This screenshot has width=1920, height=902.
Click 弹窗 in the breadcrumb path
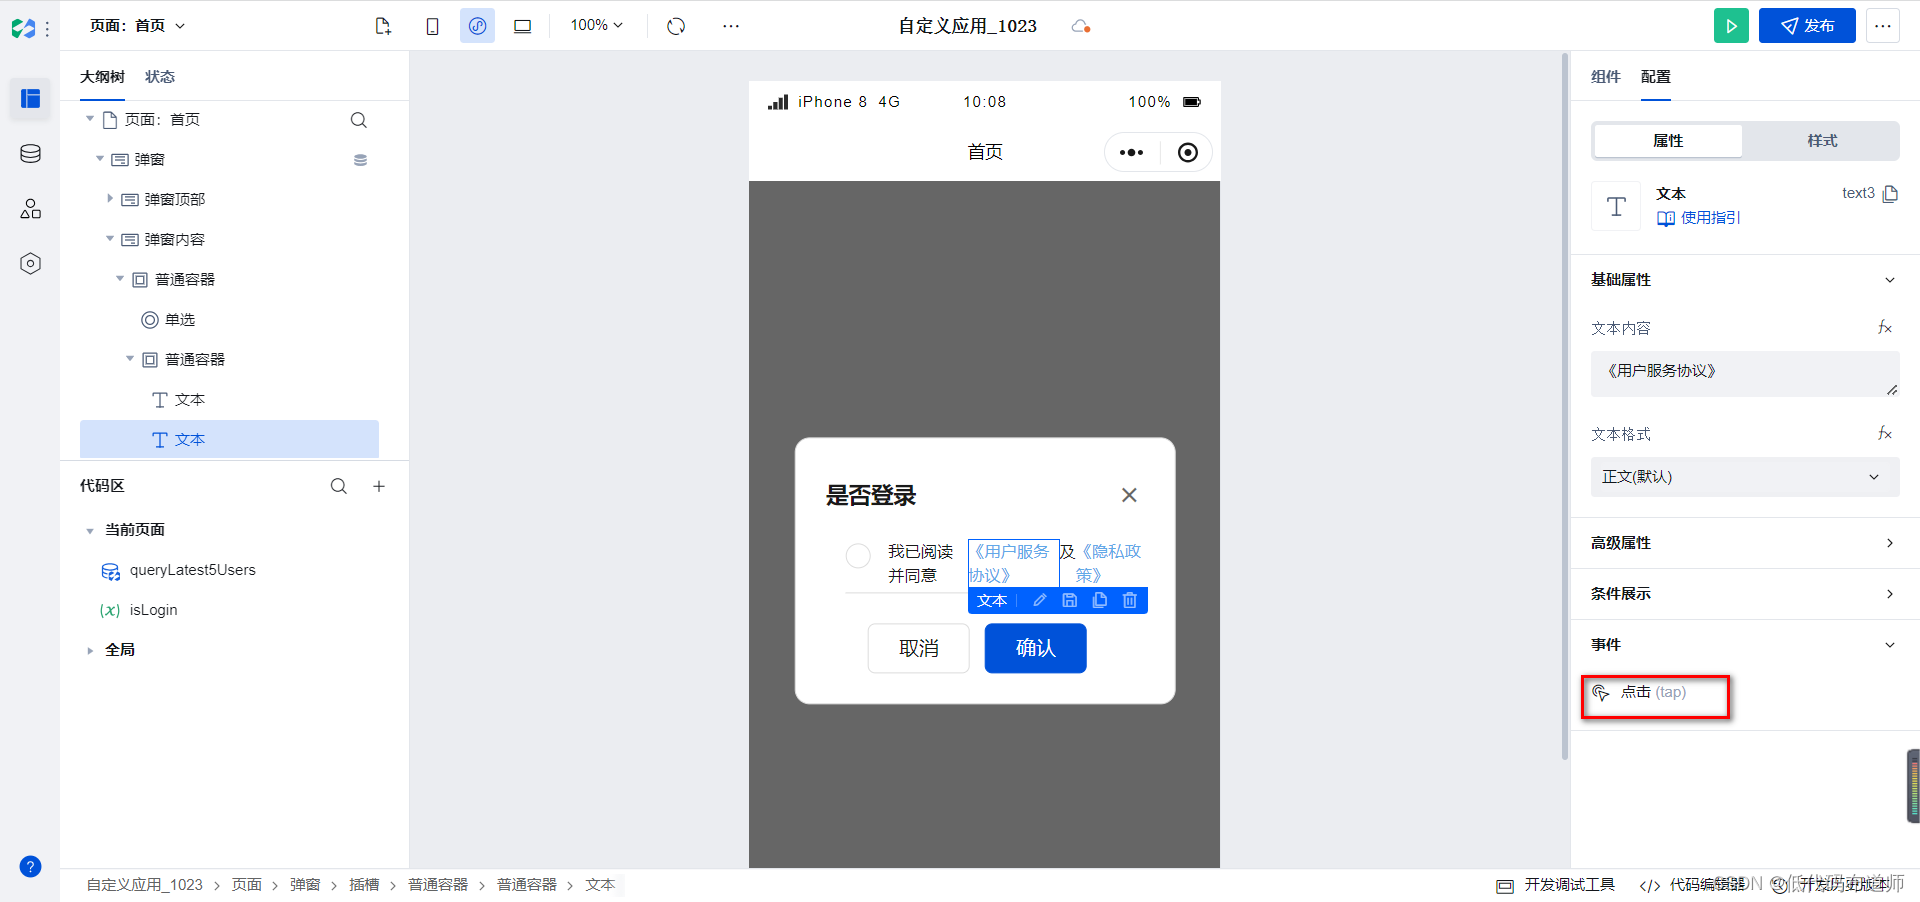(x=305, y=885)
